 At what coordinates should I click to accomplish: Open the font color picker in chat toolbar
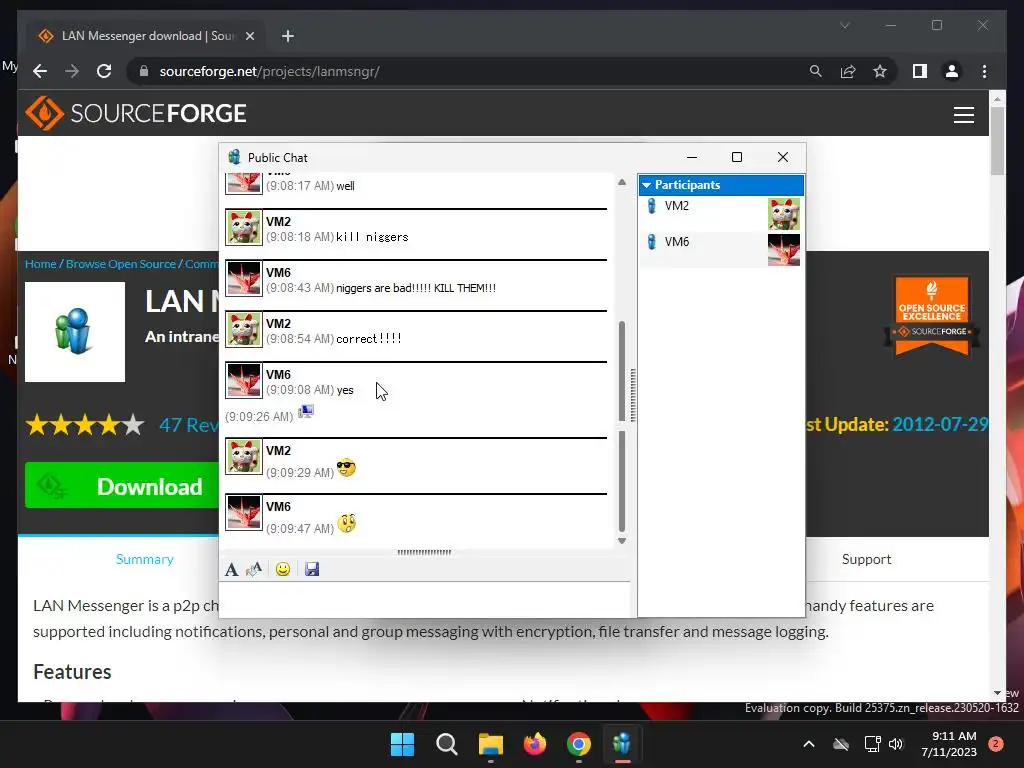(x=254, y=569)
